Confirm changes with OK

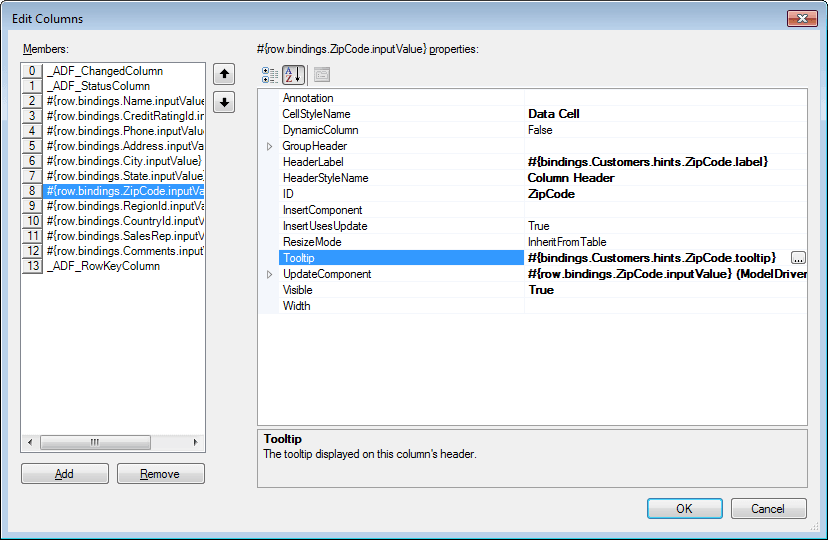click(x=684, y=508)
